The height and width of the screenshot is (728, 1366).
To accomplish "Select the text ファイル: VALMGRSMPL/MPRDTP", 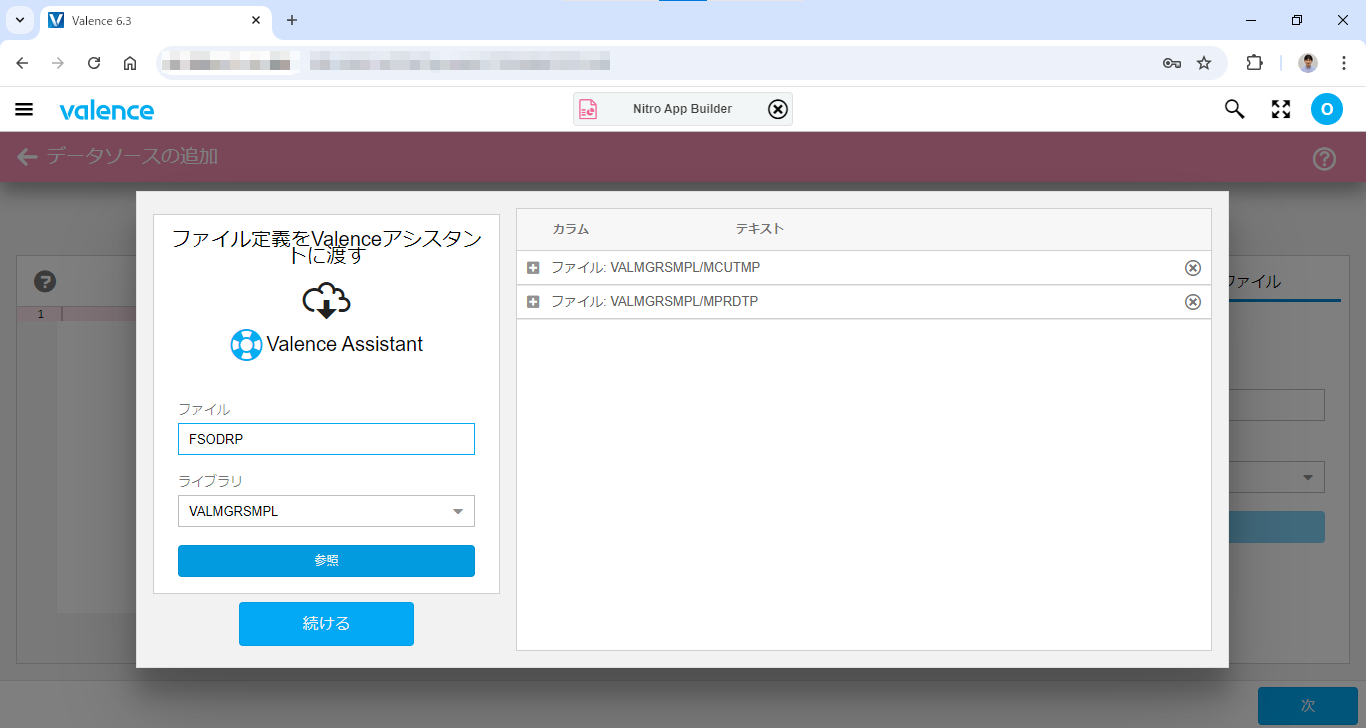I will [x=655, y=302].
